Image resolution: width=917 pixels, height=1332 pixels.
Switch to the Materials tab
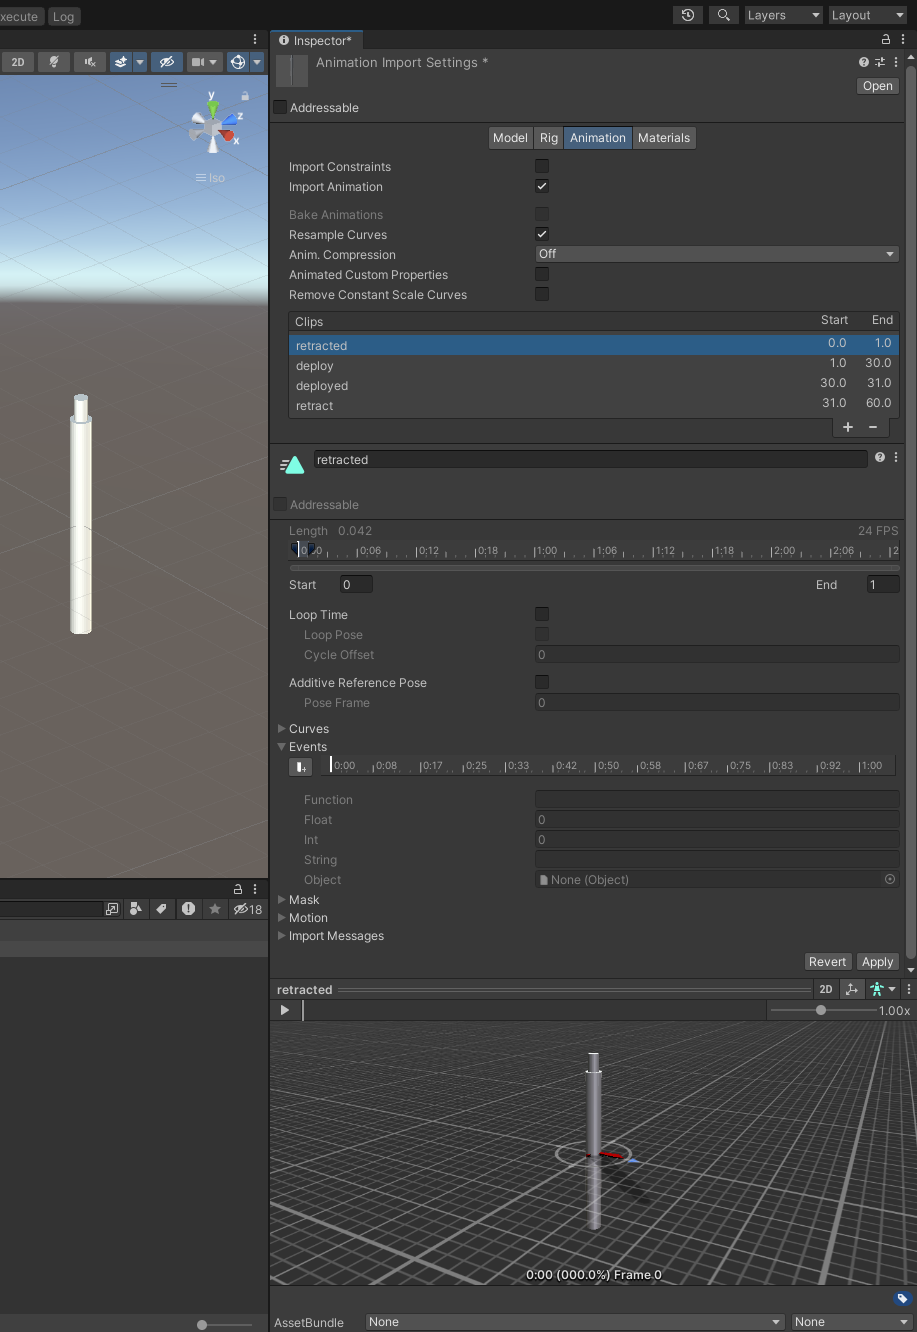(664, 138)
